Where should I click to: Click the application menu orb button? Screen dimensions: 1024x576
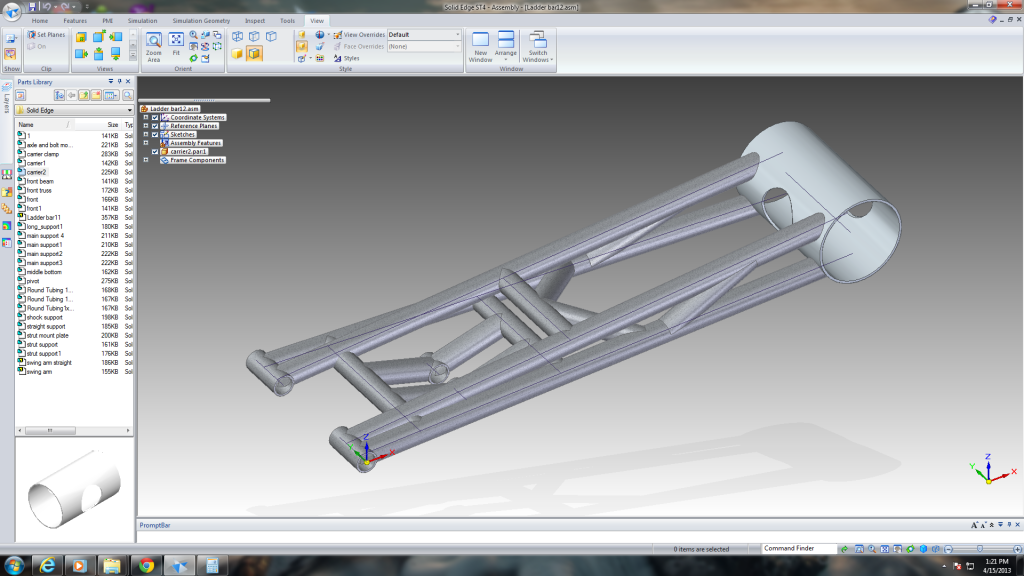13,12
